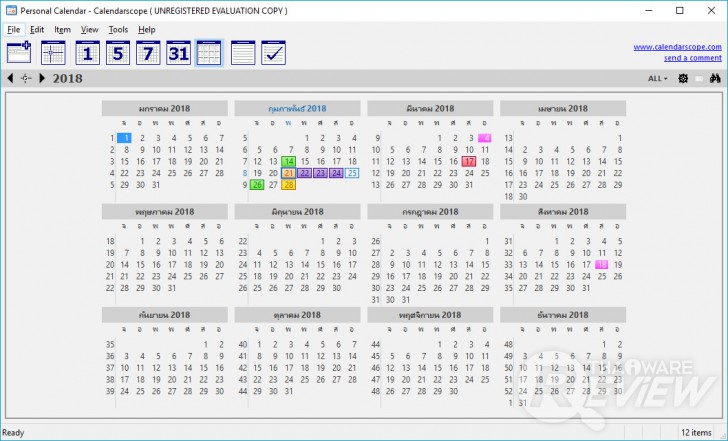This screenshot has width=728, height=441.
Task: Go to next year arrow
Action: pos(42,78)
